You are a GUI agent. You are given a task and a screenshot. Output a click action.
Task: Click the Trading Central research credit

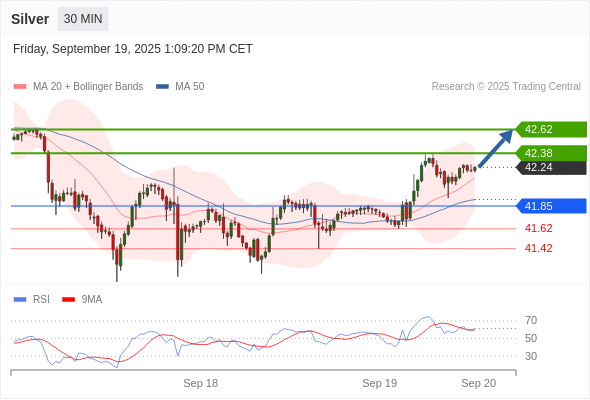[506, 87]
